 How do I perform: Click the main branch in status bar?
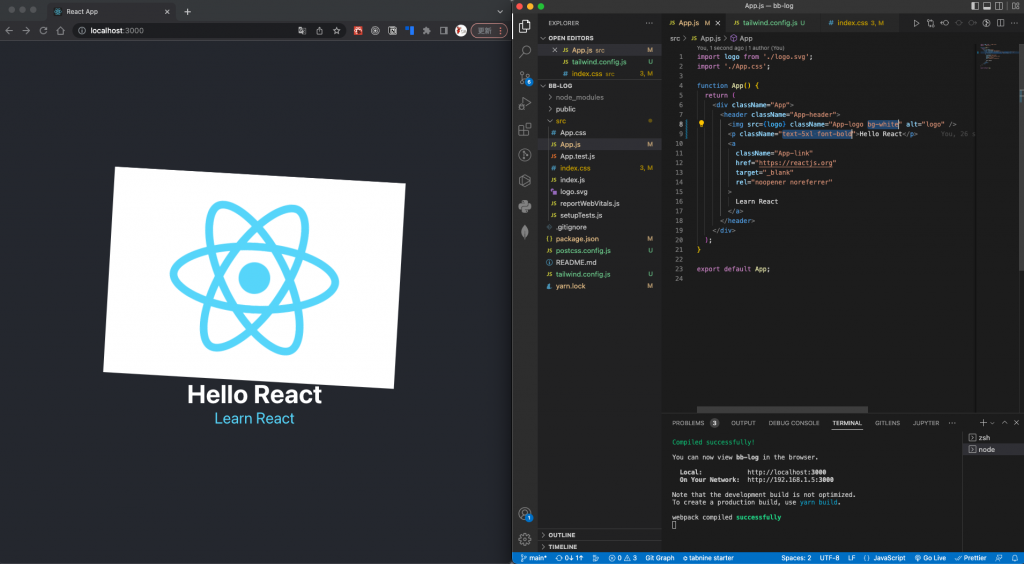point(534,558)
